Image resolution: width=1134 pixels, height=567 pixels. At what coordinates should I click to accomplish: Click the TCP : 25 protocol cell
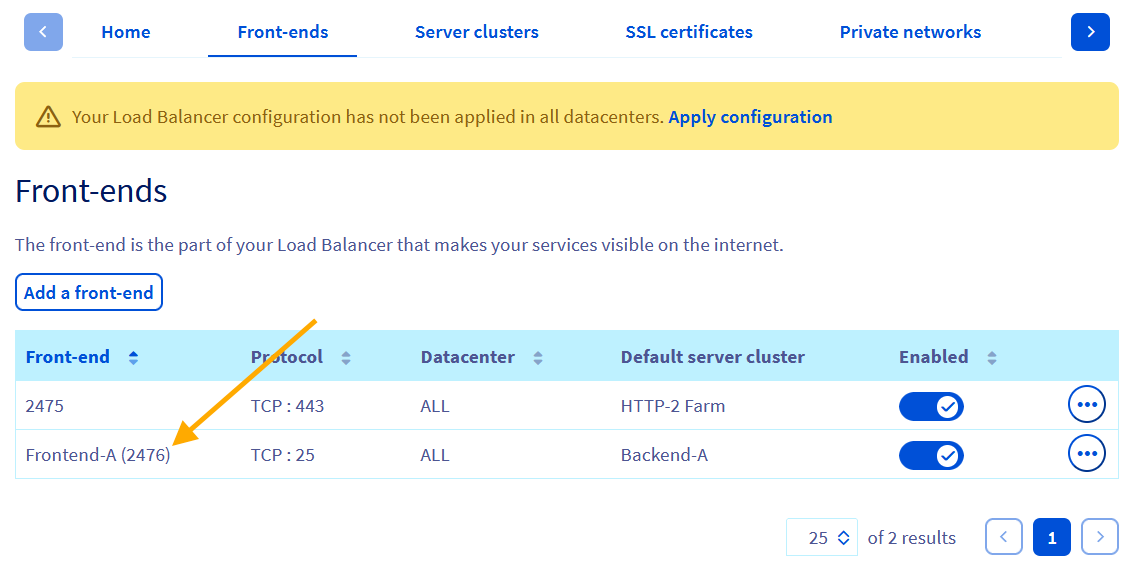point(282,455)
